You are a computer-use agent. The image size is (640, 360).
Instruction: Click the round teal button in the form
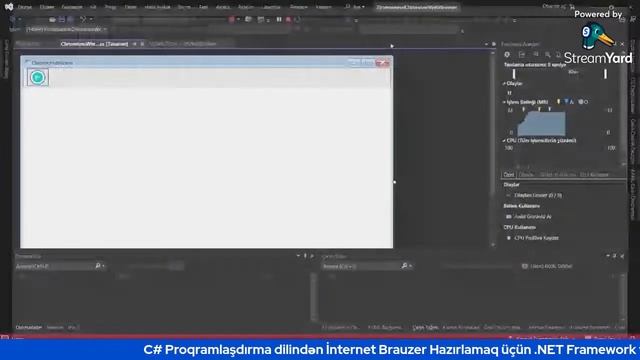[38, 77]
